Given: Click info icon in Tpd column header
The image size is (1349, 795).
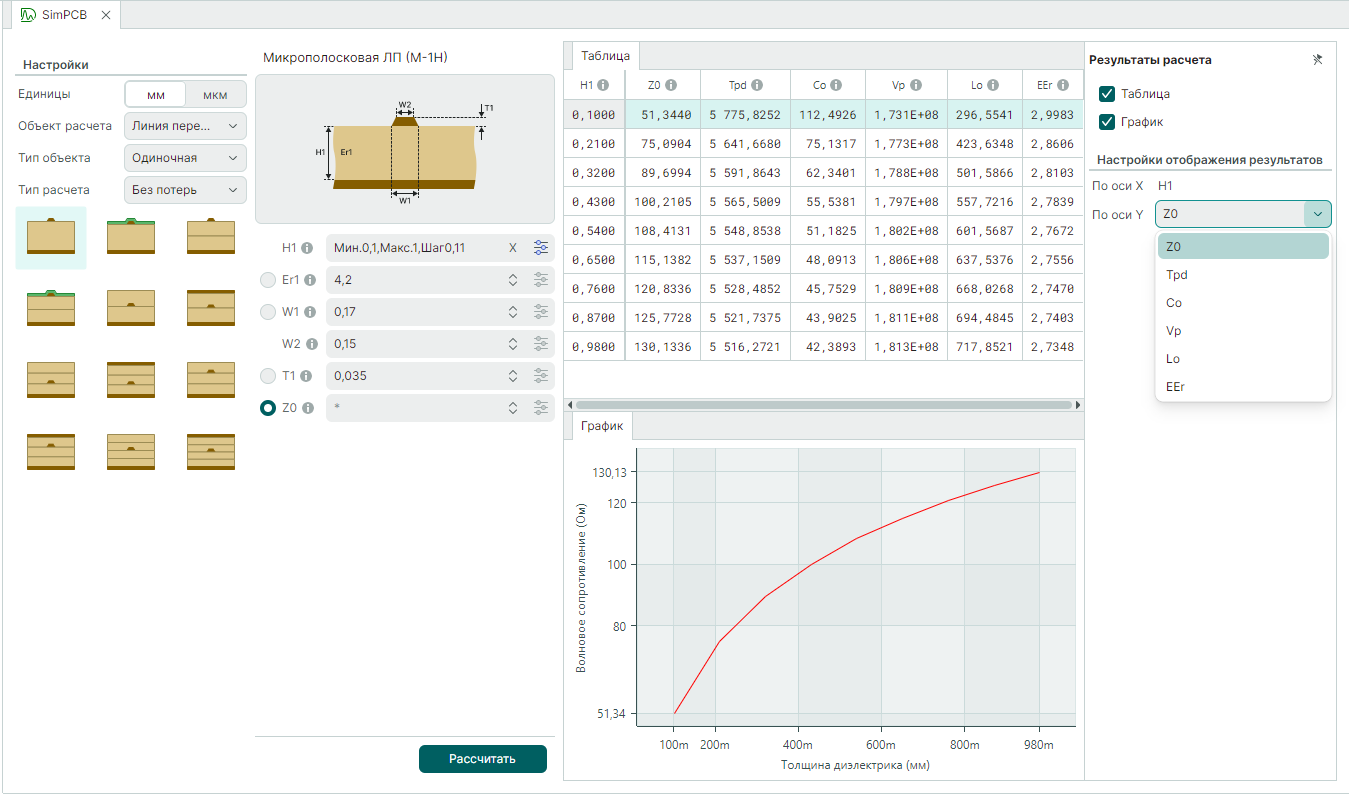Looking at the screenshot, I should click(757, 85).
